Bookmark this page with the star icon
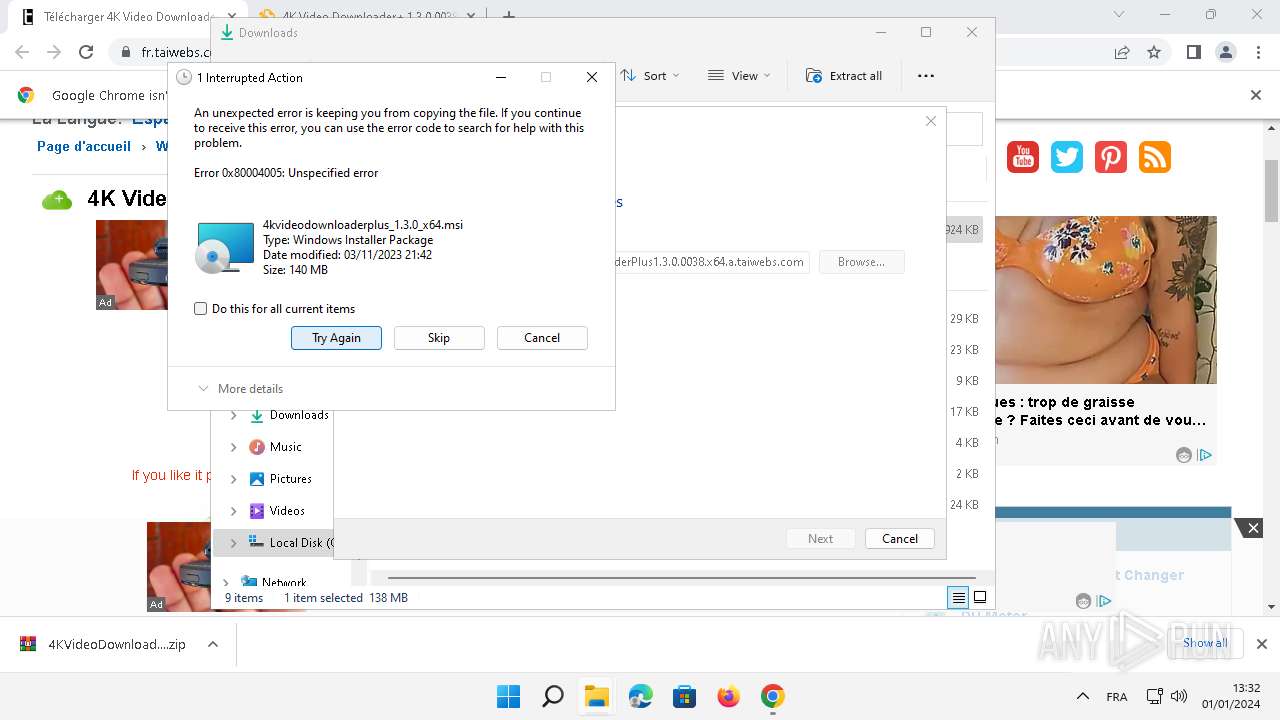 [1154, 52]
